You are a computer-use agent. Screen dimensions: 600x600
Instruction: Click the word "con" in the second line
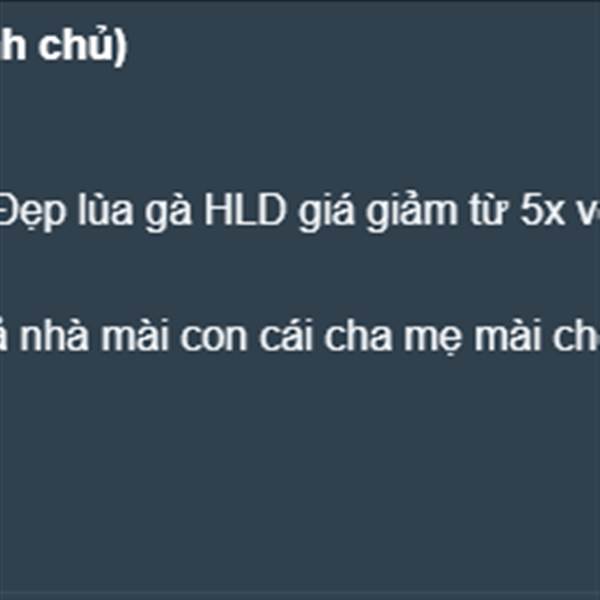coord(214,339)
